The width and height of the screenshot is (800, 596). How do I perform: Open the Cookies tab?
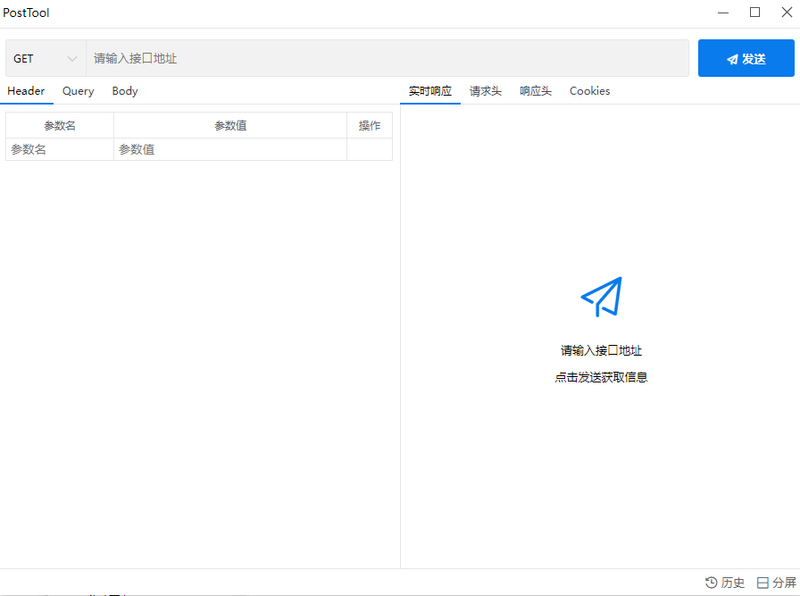point(590,91)
